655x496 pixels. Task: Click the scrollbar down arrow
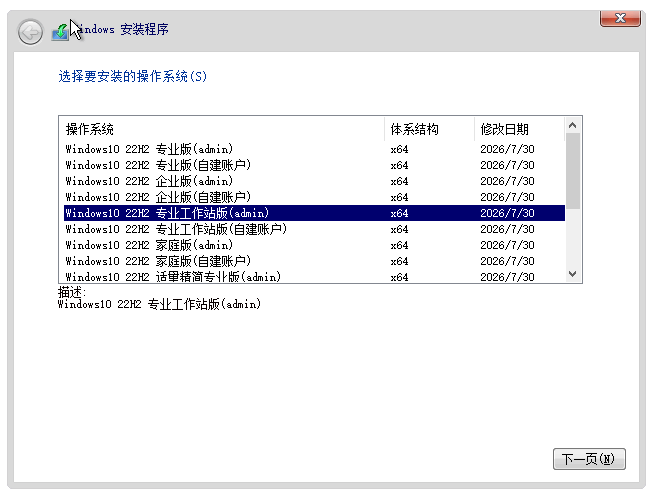(573, 274)
